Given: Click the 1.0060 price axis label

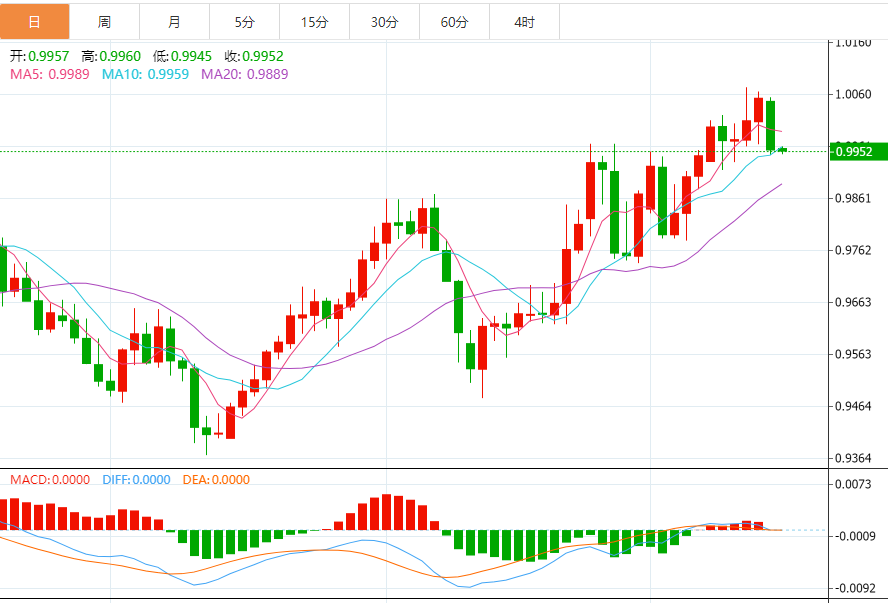Looking at the screenshot, I should point(853,94).
